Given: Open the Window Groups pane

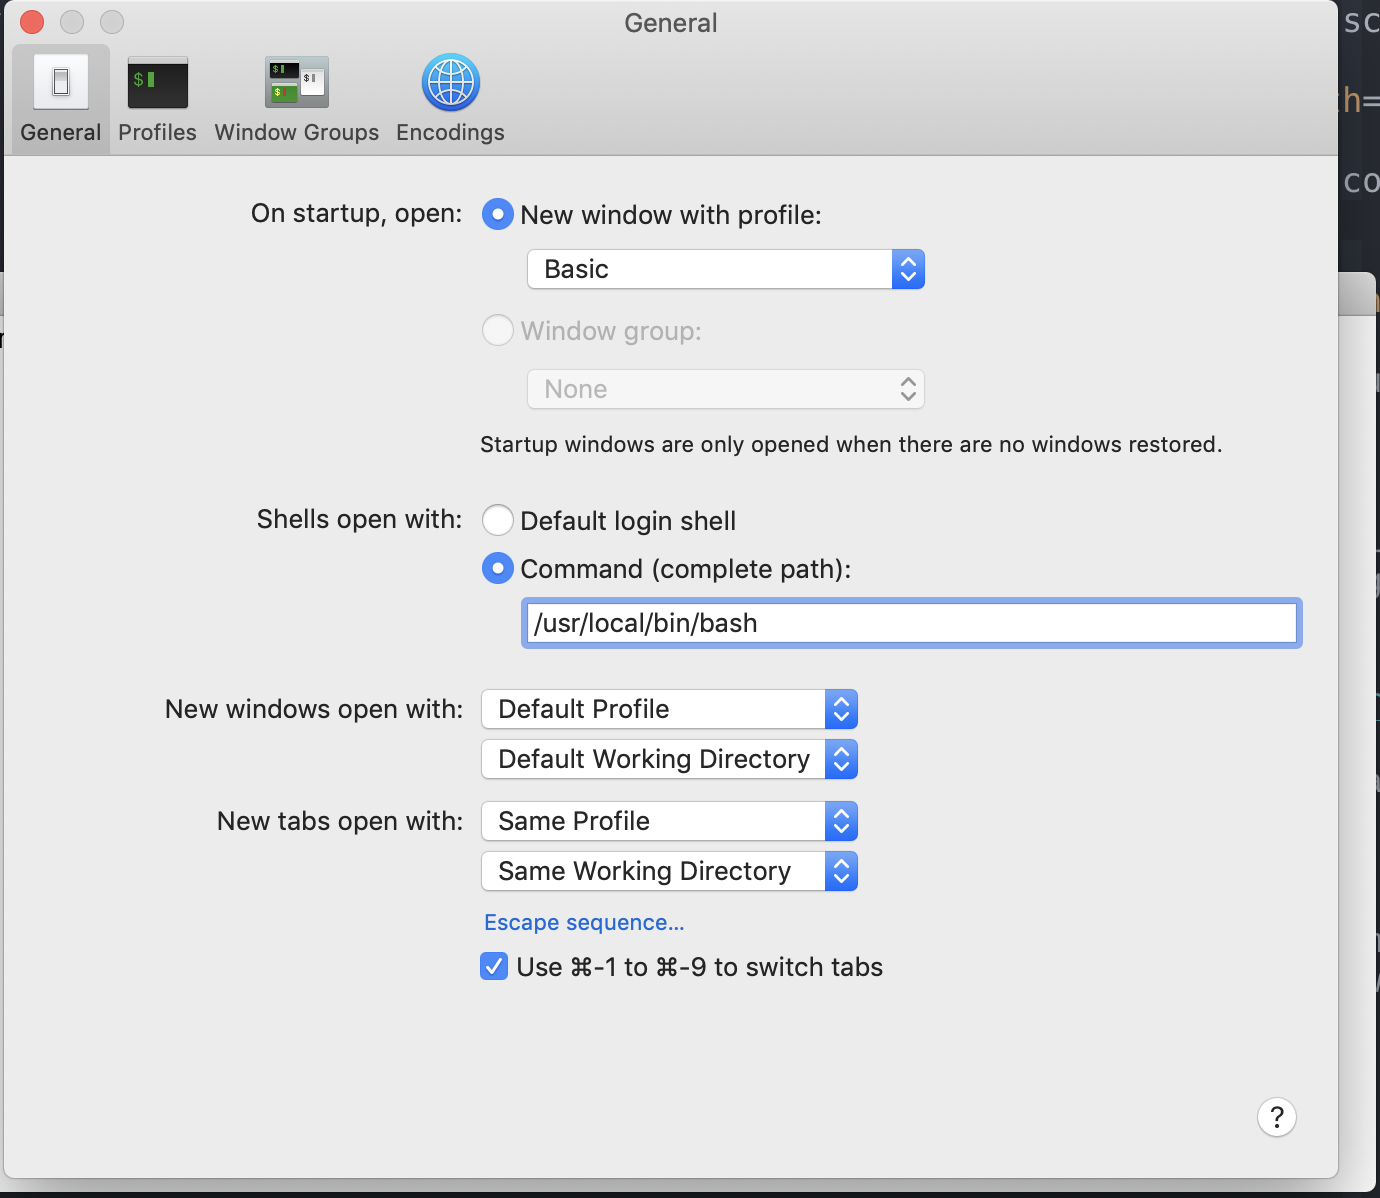Looking at the screenshot, I should click(296, 97).
